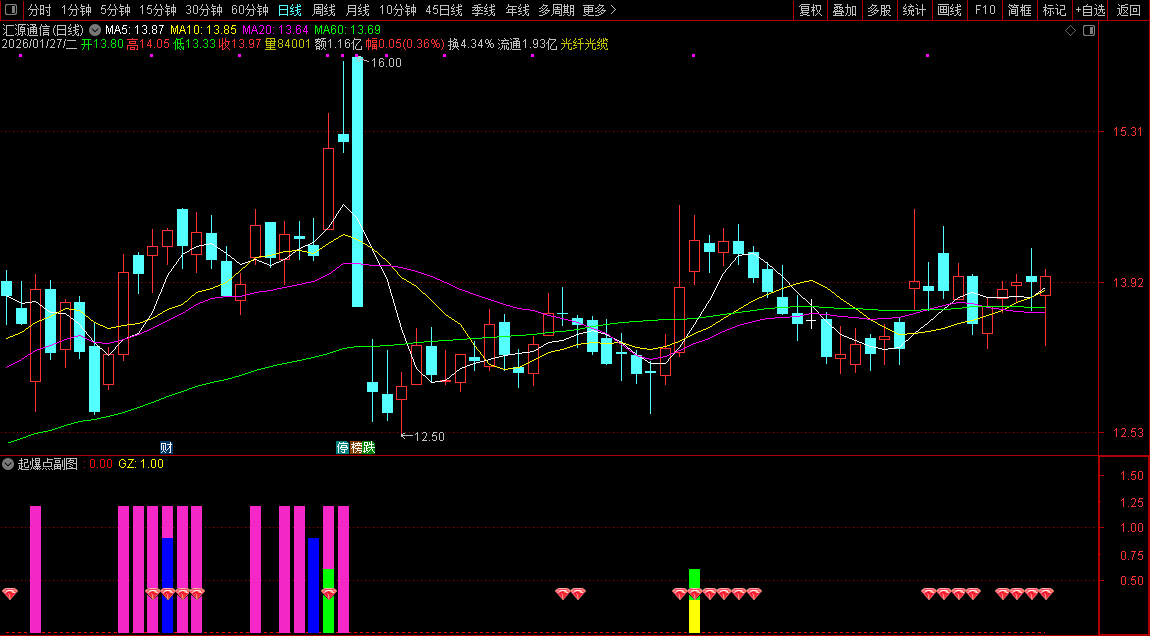1150x636 pixels.
Task: Switch to the 周线 period
Action: pos(323,10)
